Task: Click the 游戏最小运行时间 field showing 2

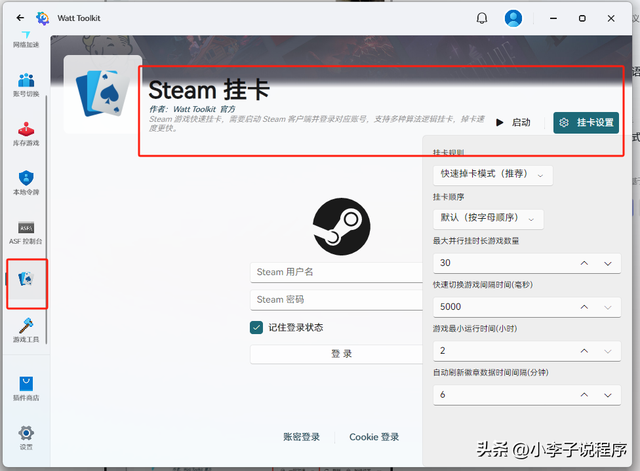Action: [527, 351]
